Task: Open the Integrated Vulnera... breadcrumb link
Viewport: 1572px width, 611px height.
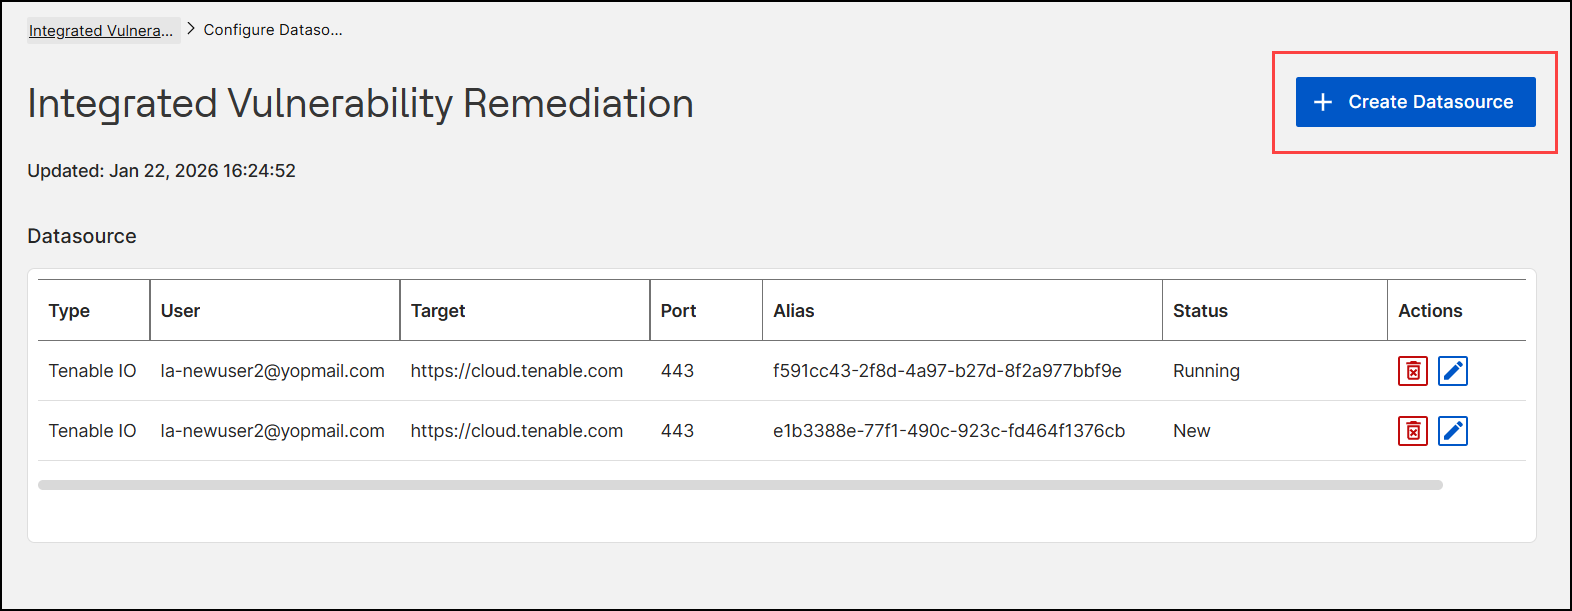Action: [101, 30]
